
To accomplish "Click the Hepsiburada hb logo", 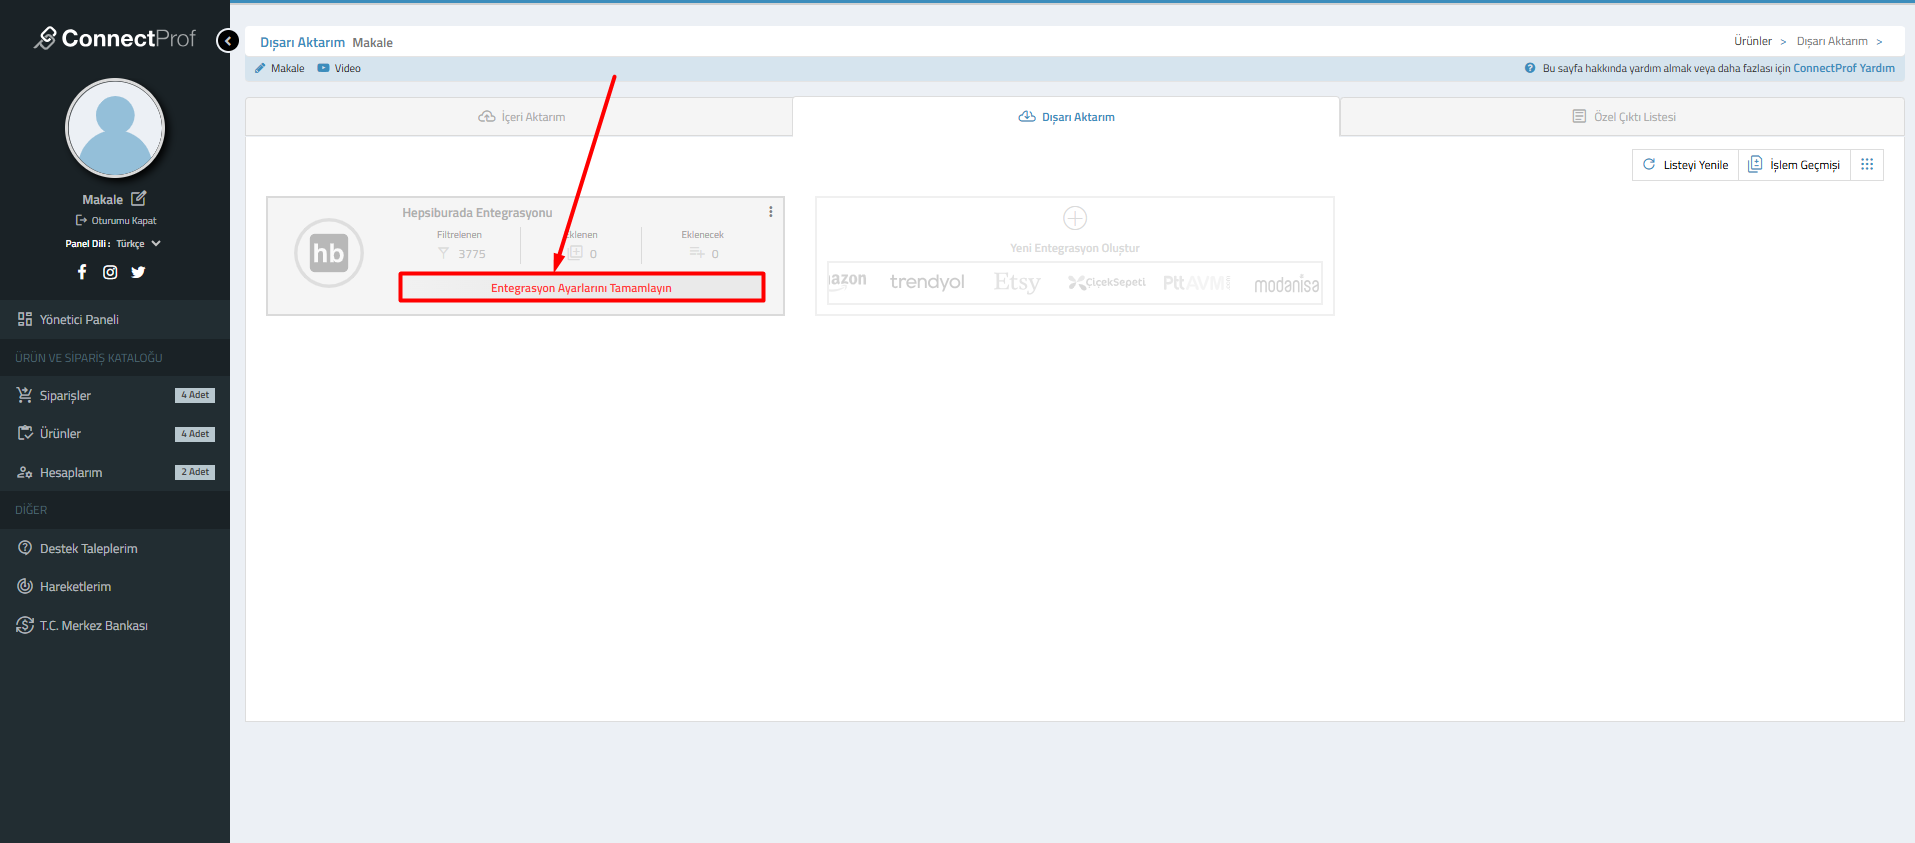I will [328, 253].
